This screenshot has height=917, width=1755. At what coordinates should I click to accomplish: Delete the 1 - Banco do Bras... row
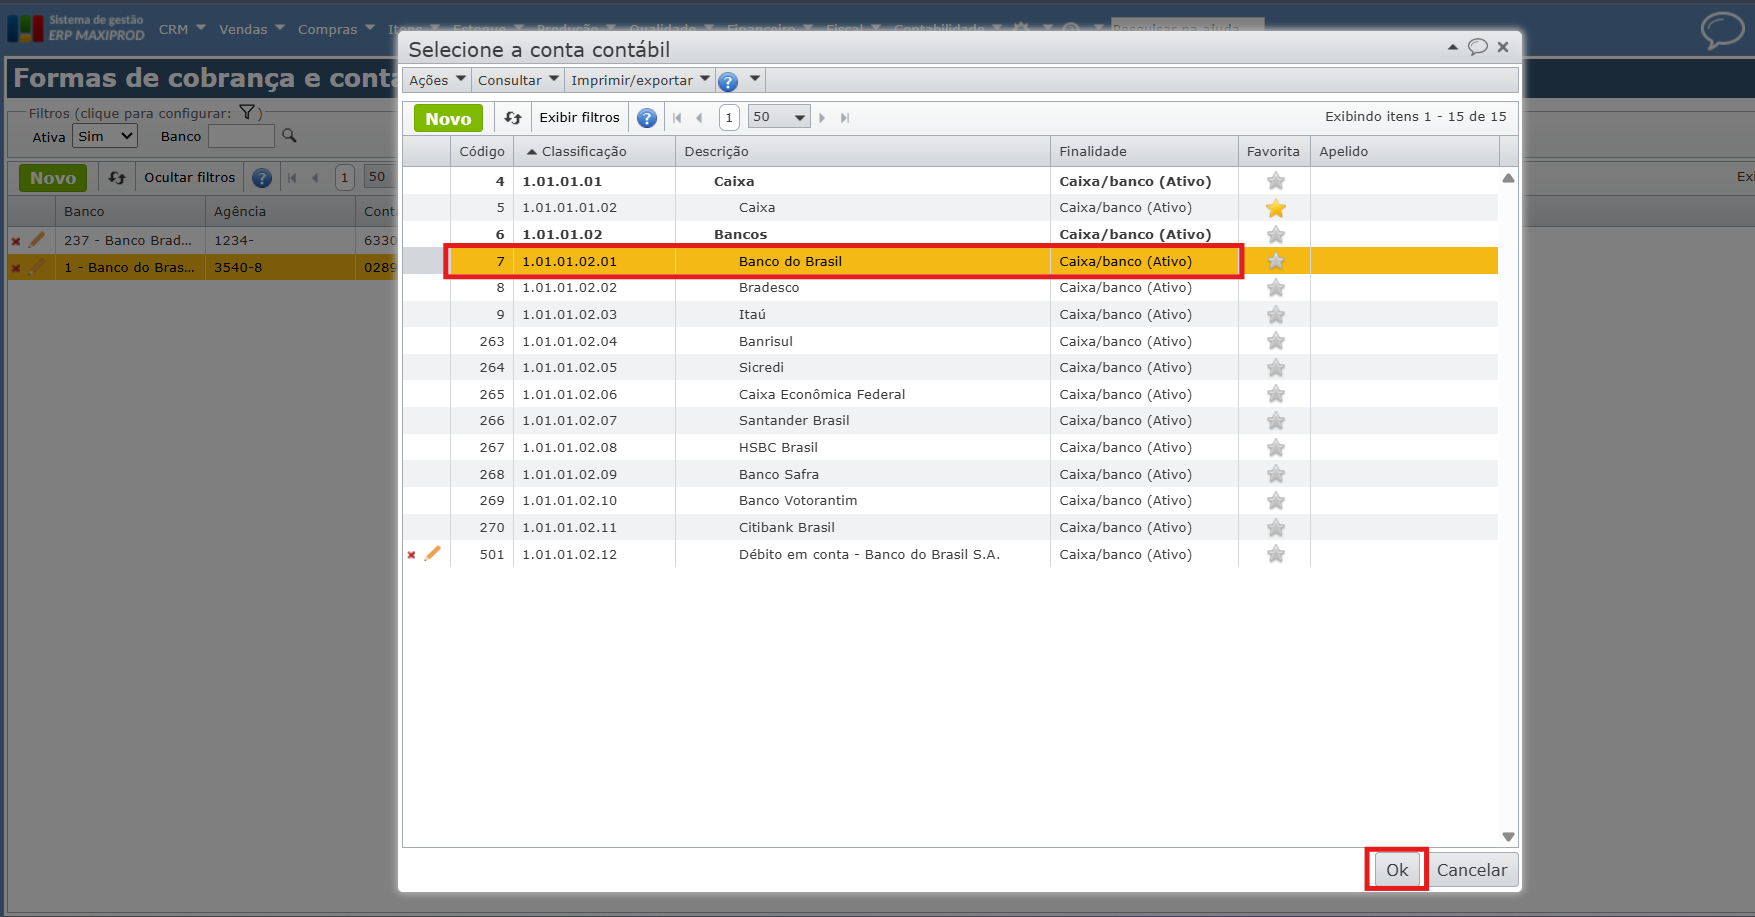pyautogui.click(x=16, y=268)
